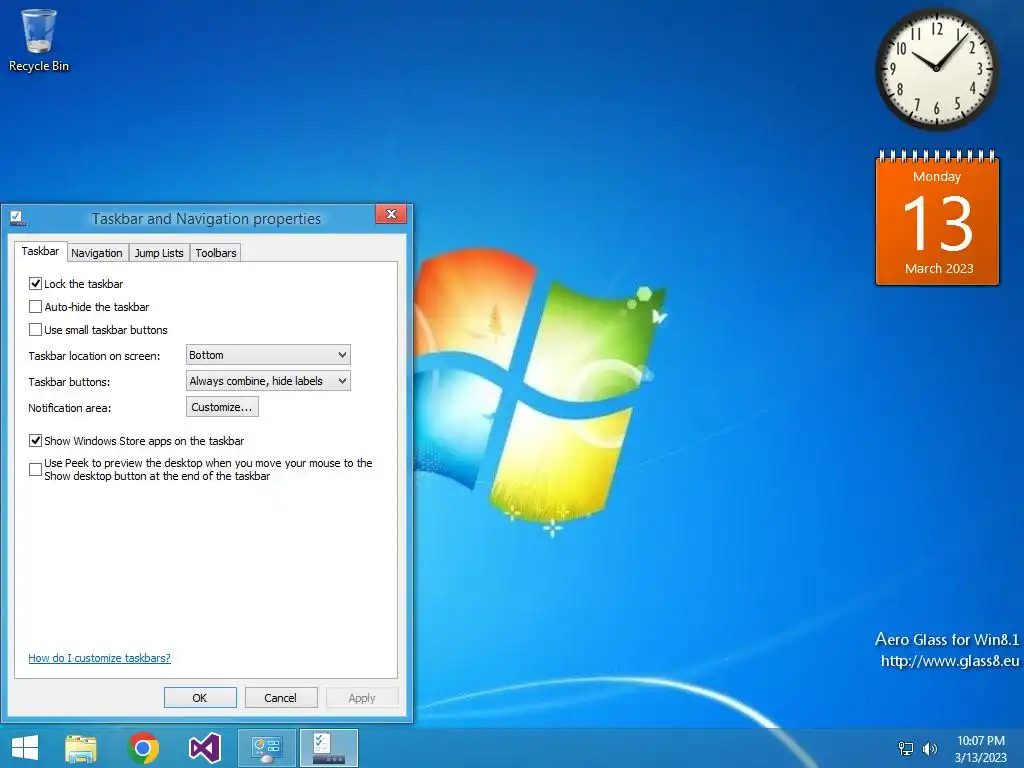This screenshot has width=1024, height=768.
Task: Click the OK button
Action: (x=200, y=697)
